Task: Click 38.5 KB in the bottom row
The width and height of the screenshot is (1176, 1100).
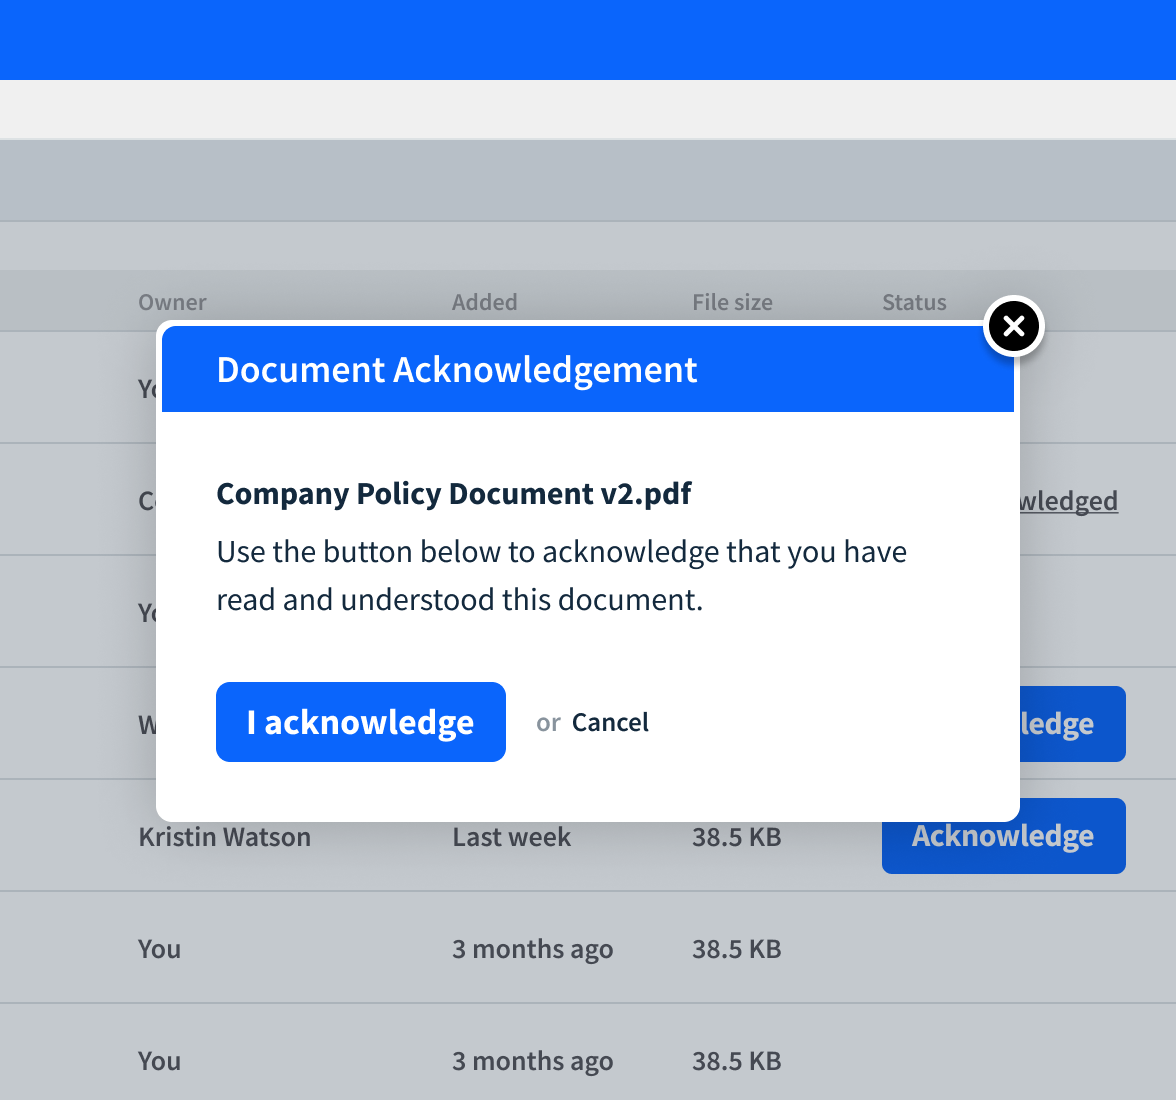Action: point(737,1061)
